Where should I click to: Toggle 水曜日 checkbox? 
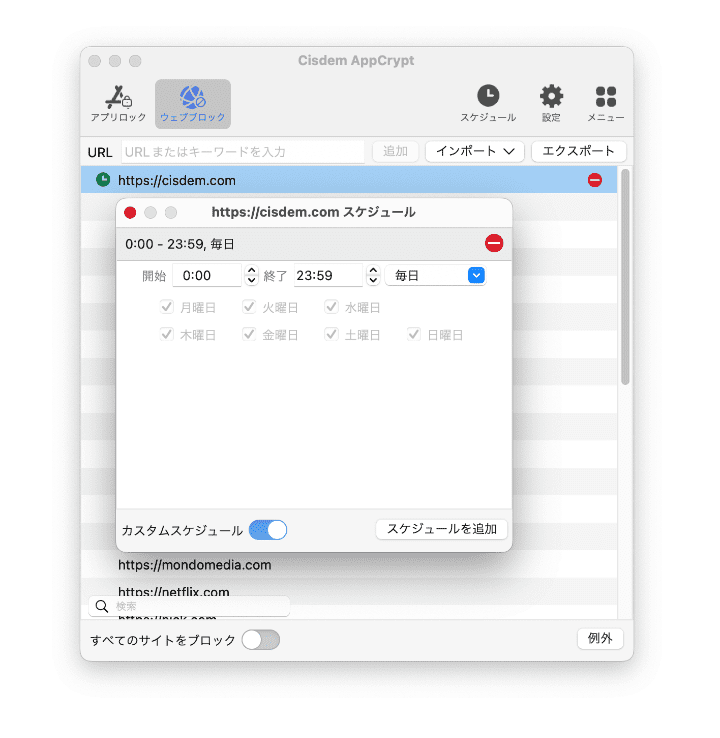coord(331,307)
